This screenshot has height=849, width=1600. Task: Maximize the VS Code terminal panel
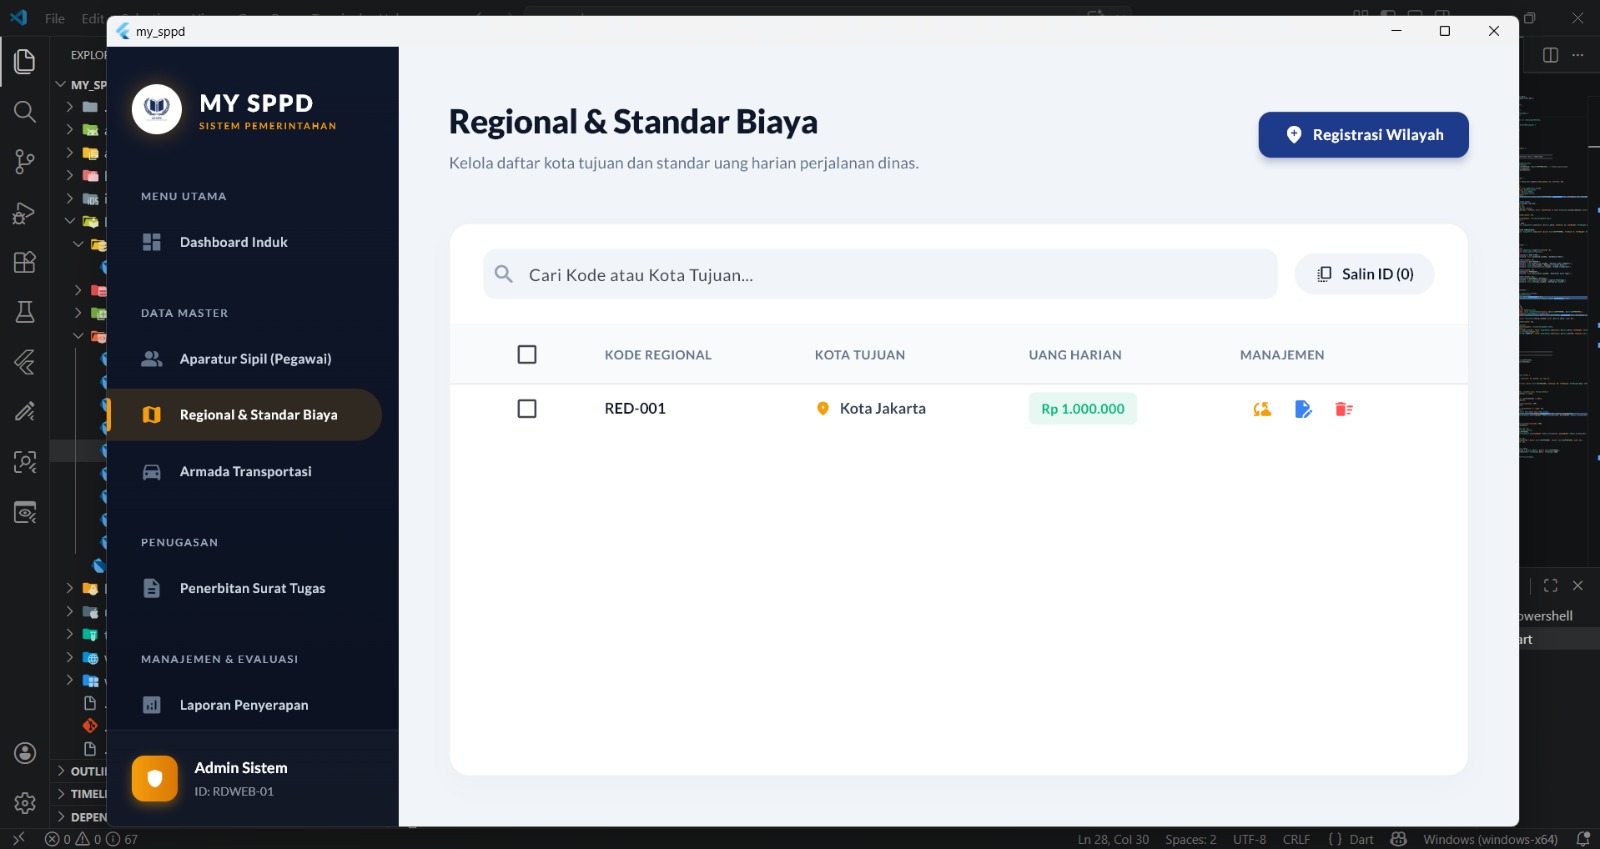click(1551, 586)
